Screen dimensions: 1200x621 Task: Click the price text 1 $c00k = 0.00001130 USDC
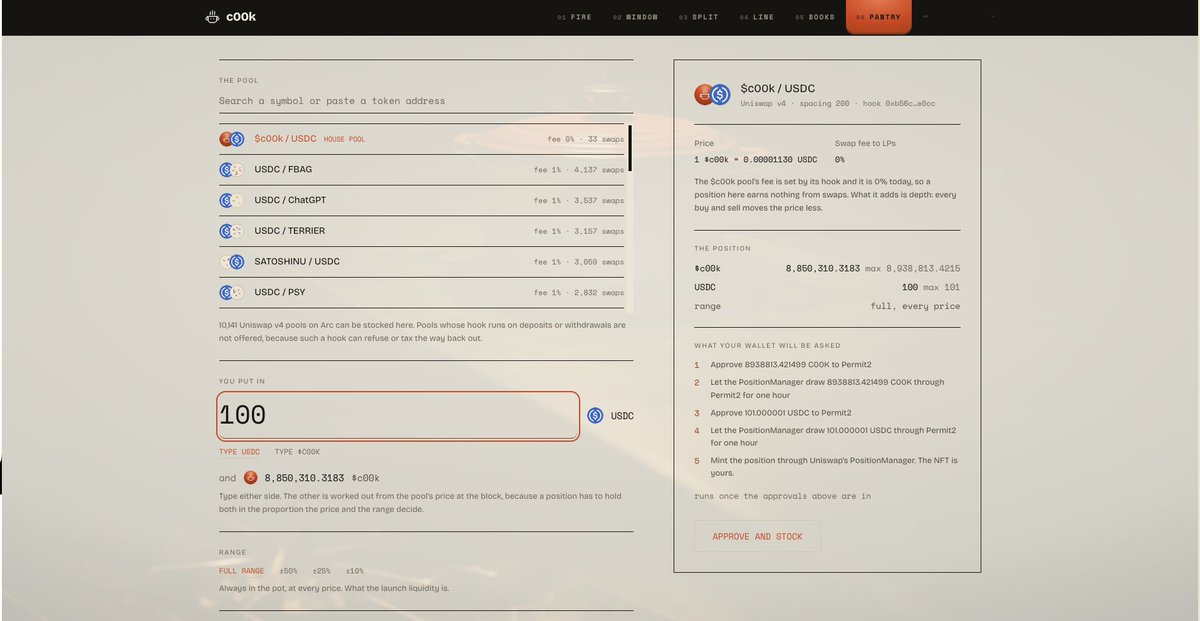coord(755,160)
